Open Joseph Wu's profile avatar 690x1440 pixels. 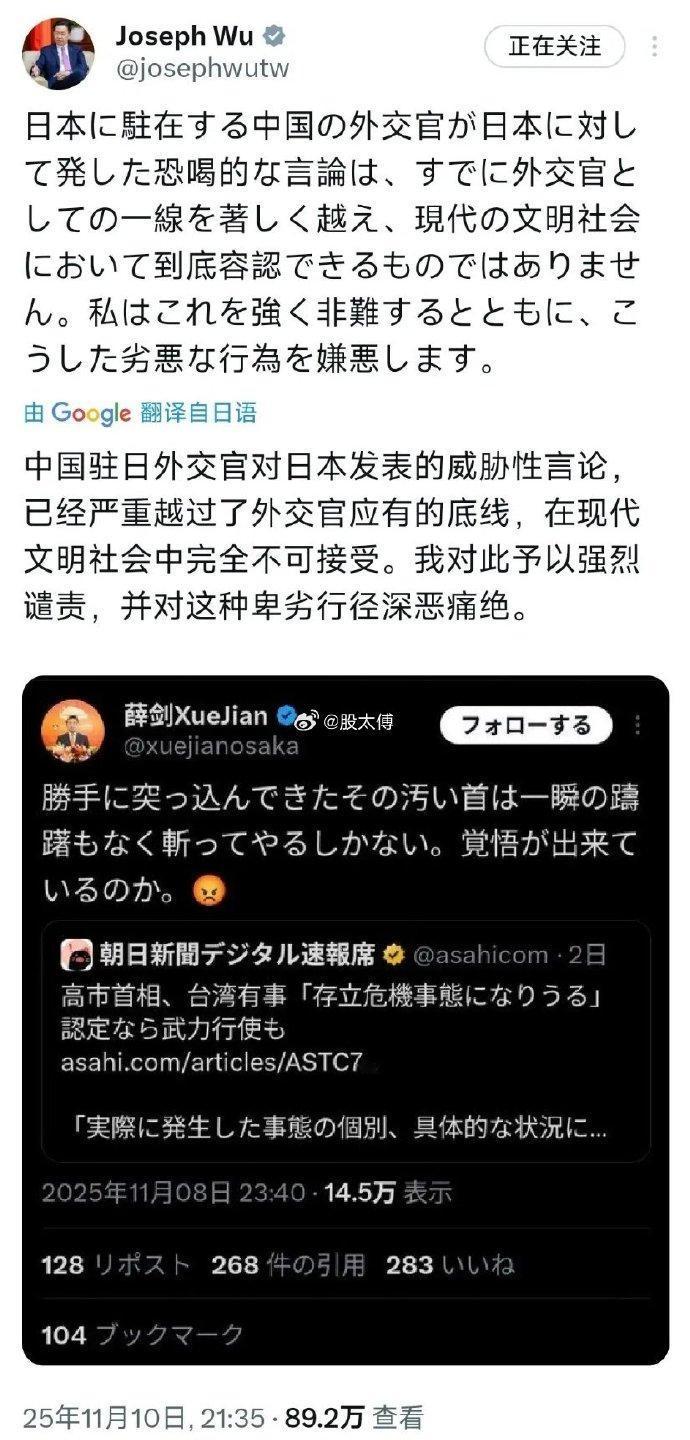(58, 53)
